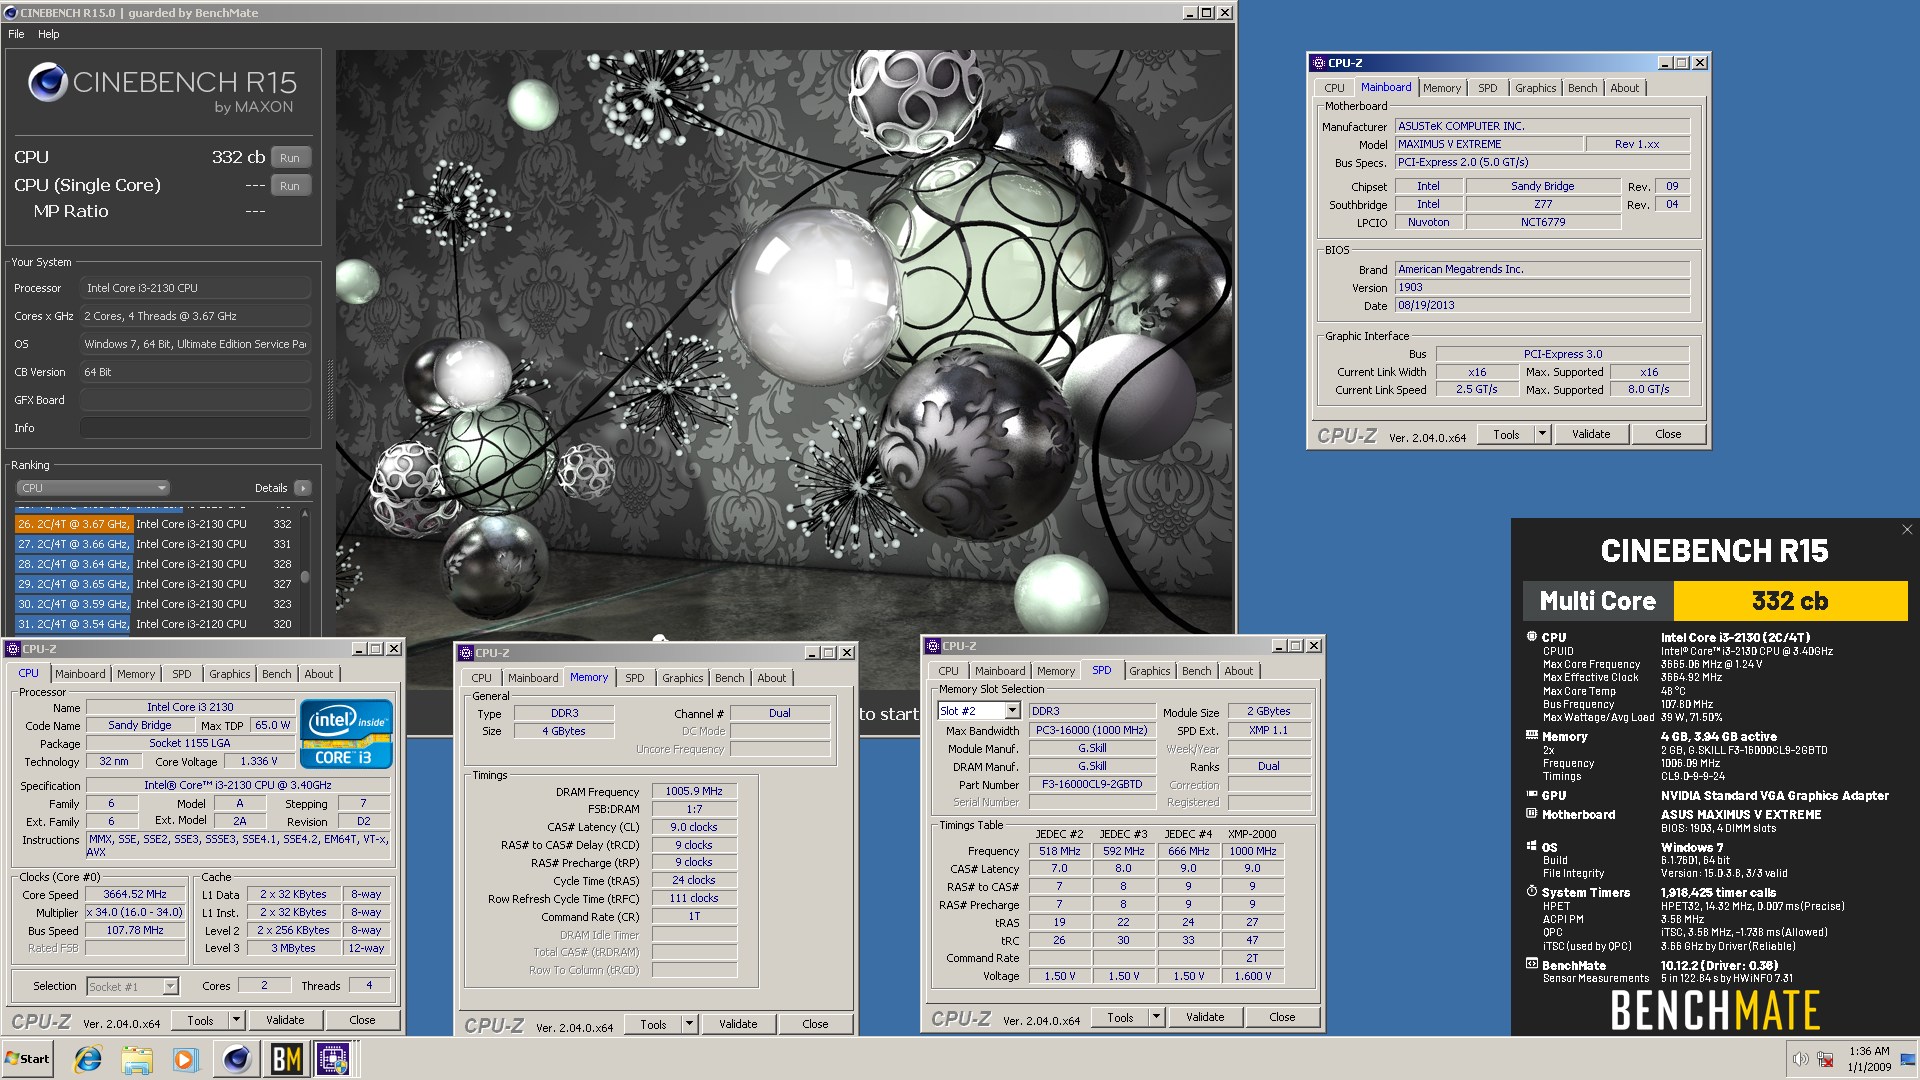Click the MAXIMUS V EXTREME model field
The height and width of the screenshot is (1080, 1920).
(x=1489, y=144)
